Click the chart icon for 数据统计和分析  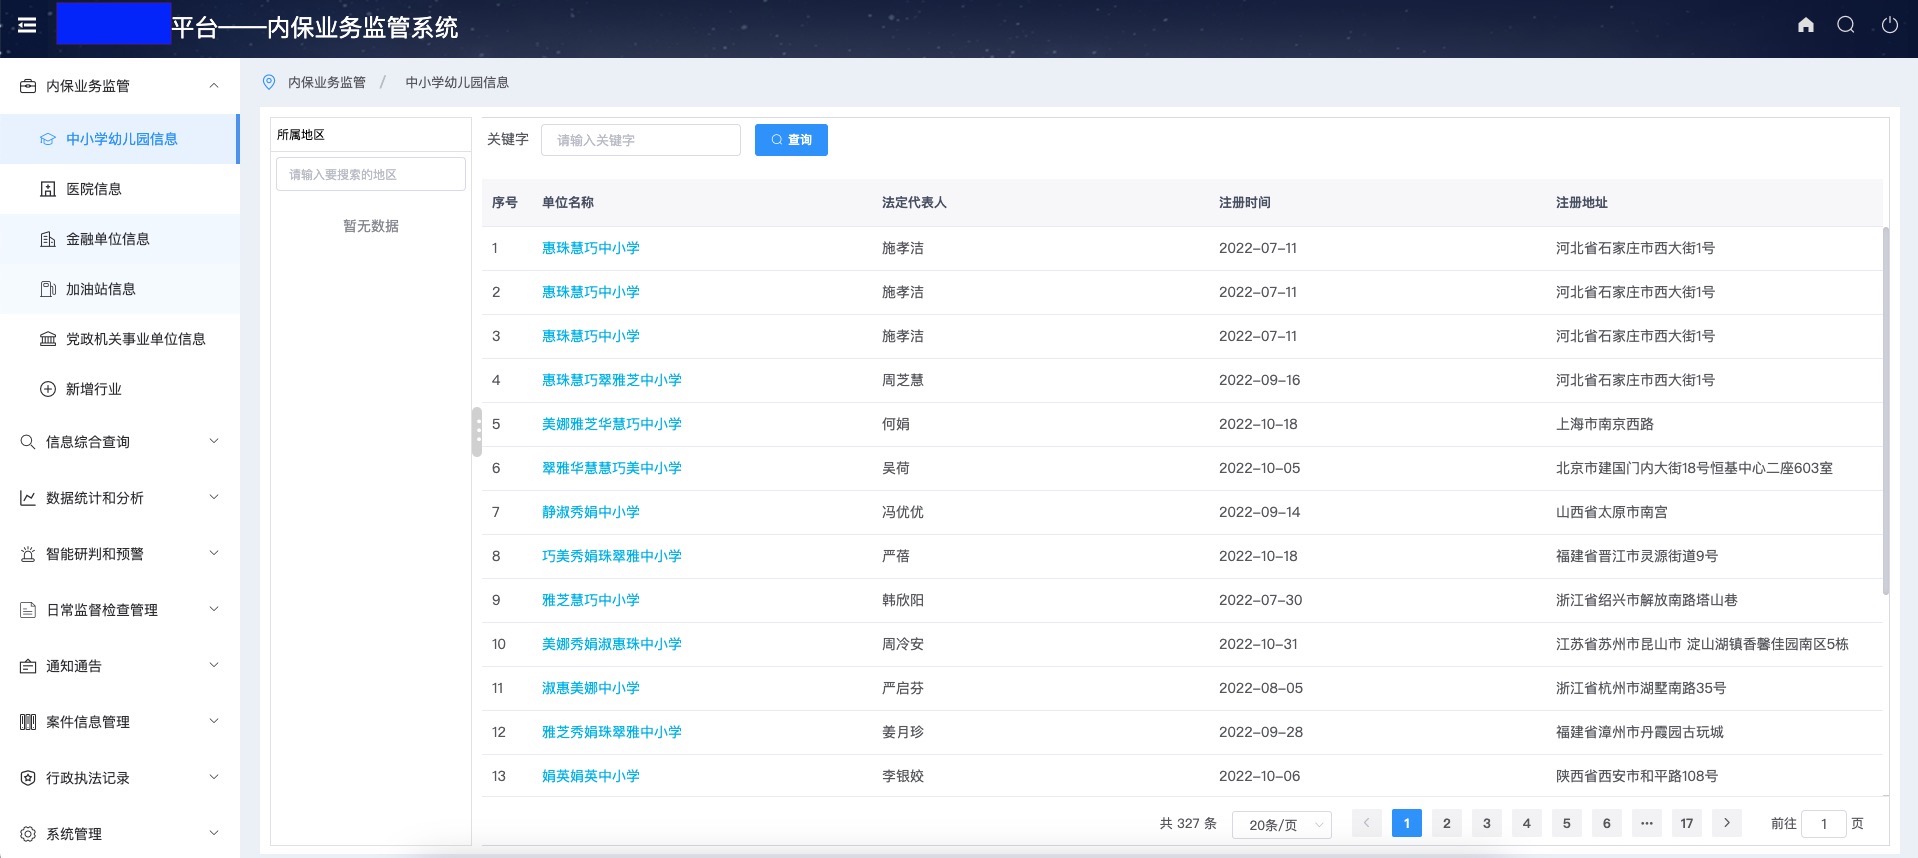[x=28, y=498]
